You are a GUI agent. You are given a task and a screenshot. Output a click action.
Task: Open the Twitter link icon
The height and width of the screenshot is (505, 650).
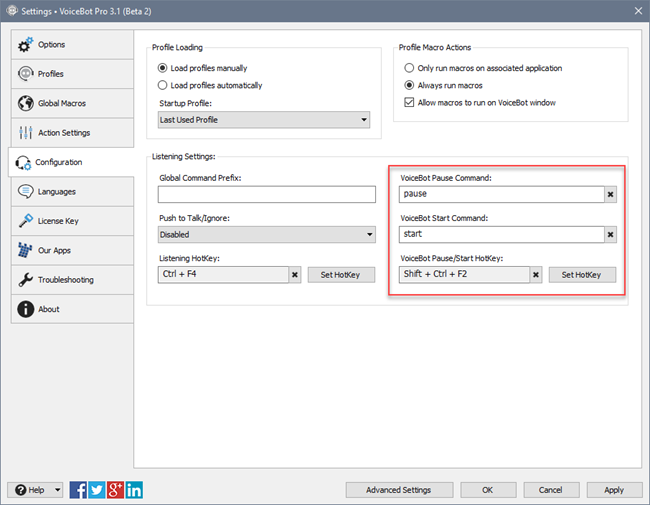97,490
